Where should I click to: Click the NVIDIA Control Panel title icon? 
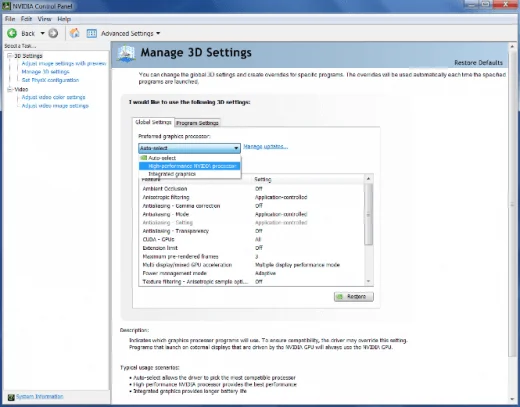6,6
